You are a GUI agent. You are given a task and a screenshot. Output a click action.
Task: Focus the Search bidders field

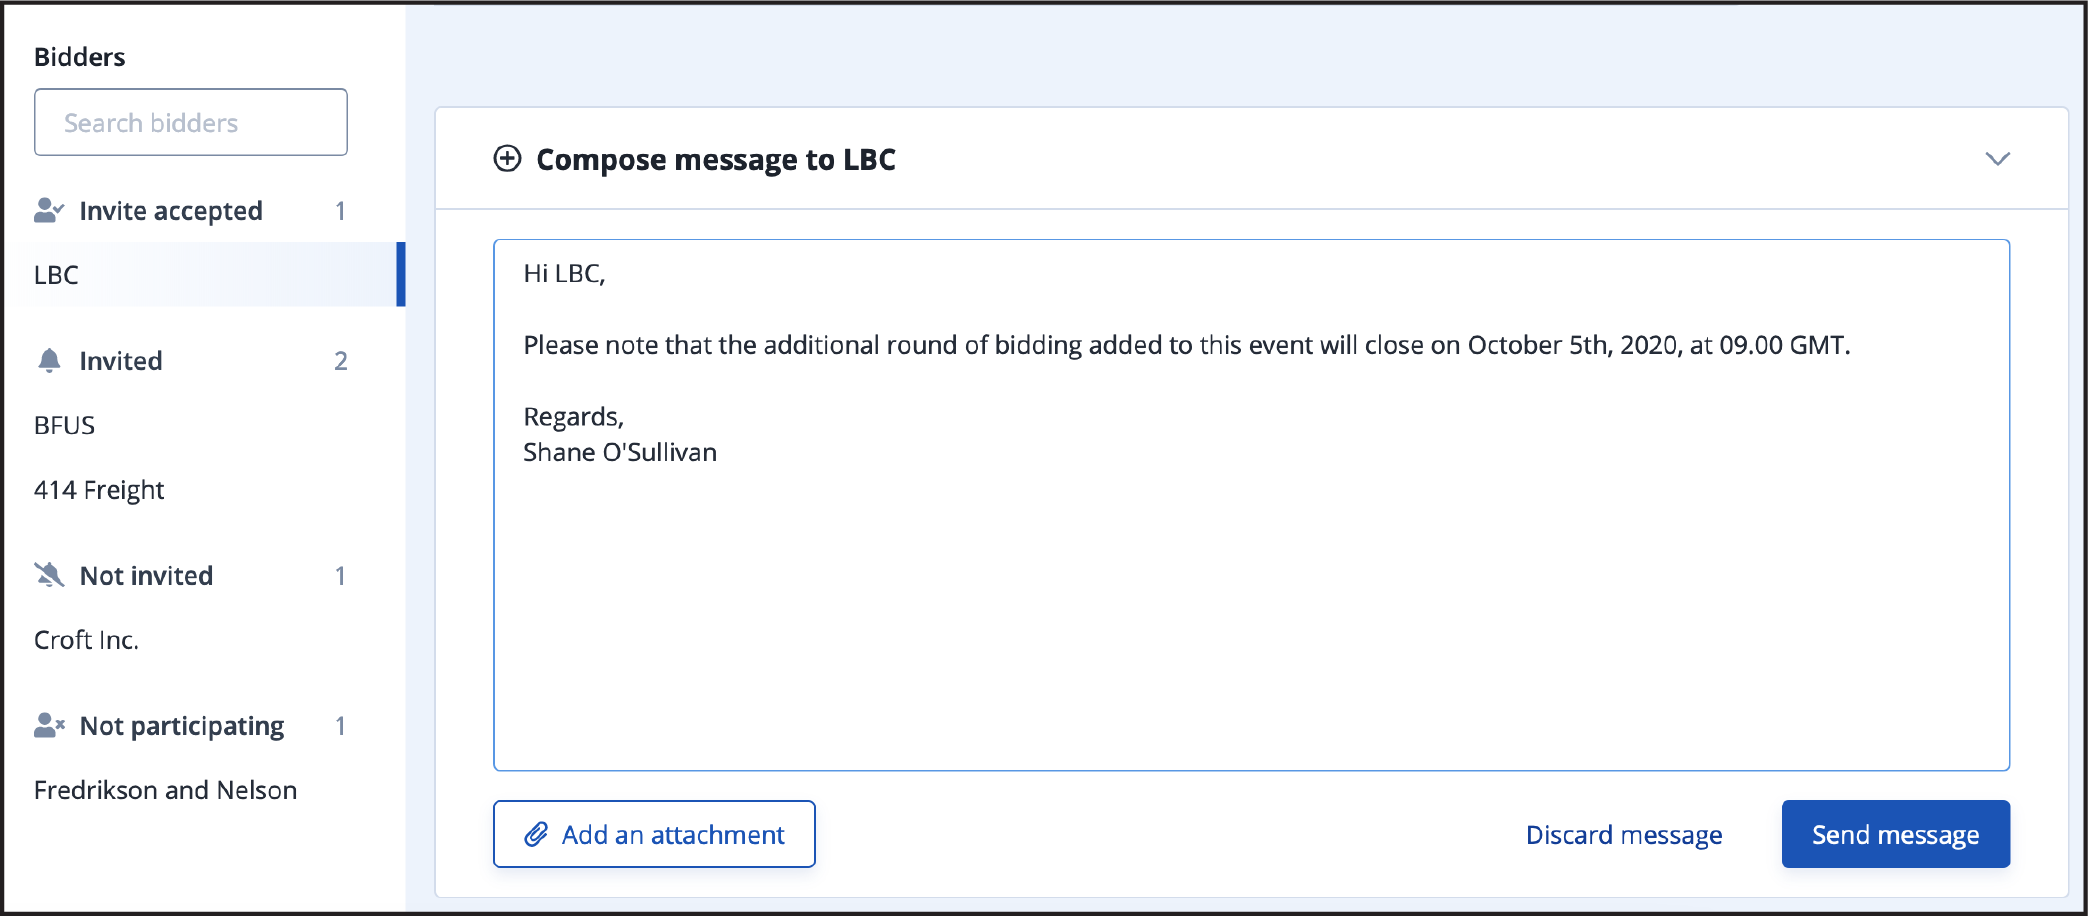191,122
